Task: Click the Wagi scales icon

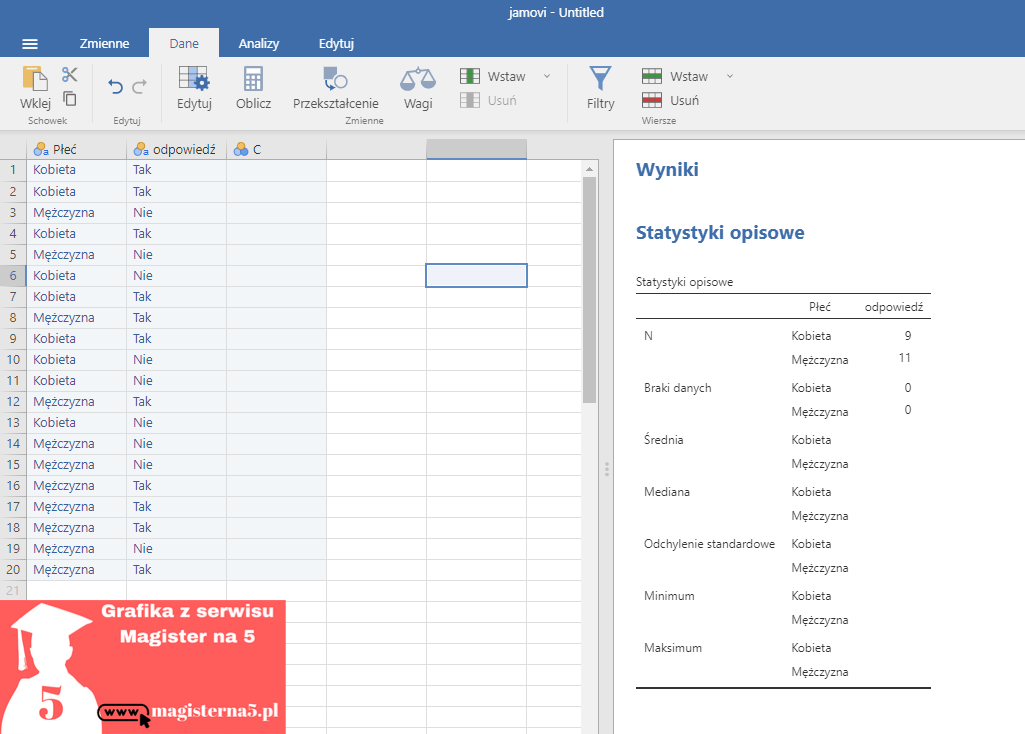Action: point(418,86)
